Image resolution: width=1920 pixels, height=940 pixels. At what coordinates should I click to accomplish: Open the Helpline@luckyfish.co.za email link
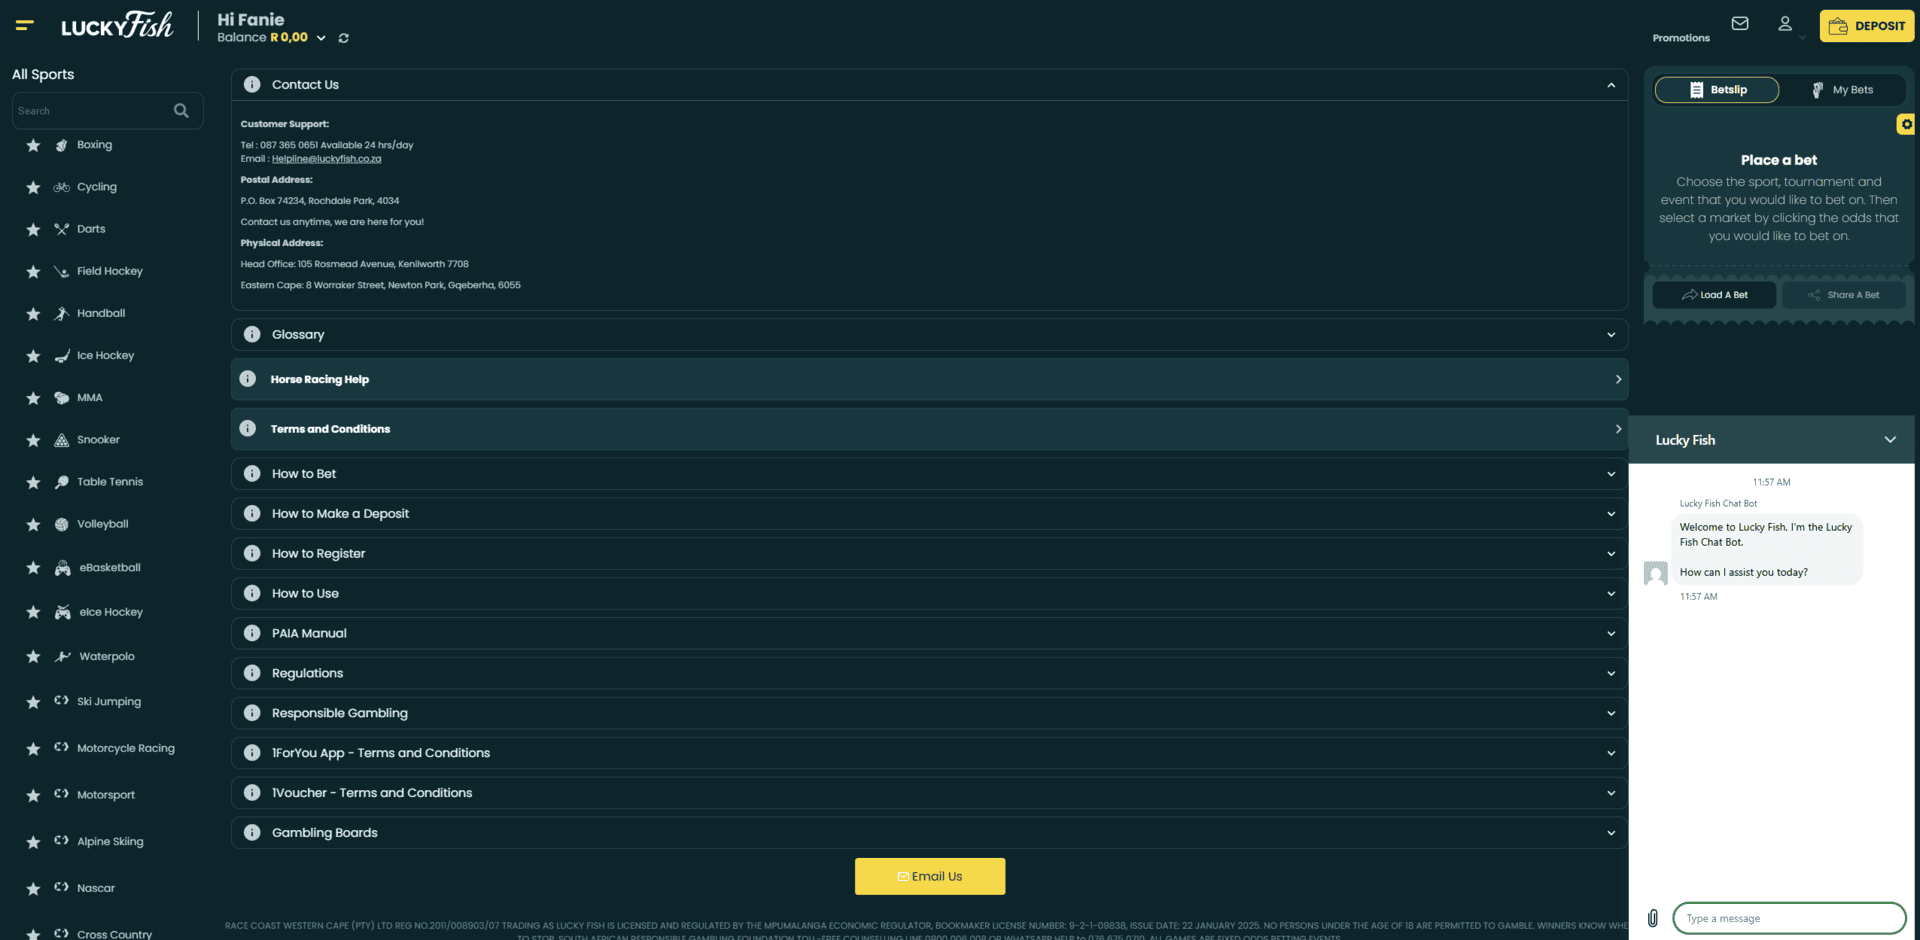(x=326, y=159)
